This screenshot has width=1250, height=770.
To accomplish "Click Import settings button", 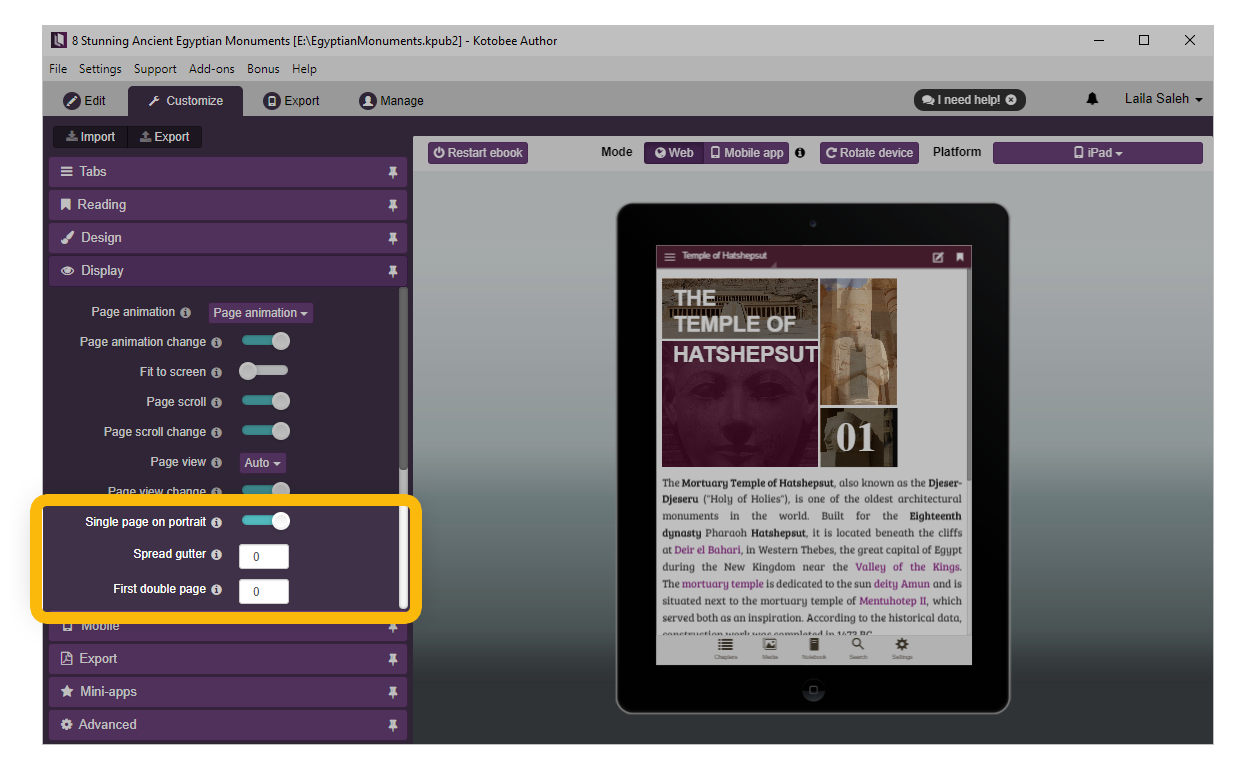I will 91,137.
